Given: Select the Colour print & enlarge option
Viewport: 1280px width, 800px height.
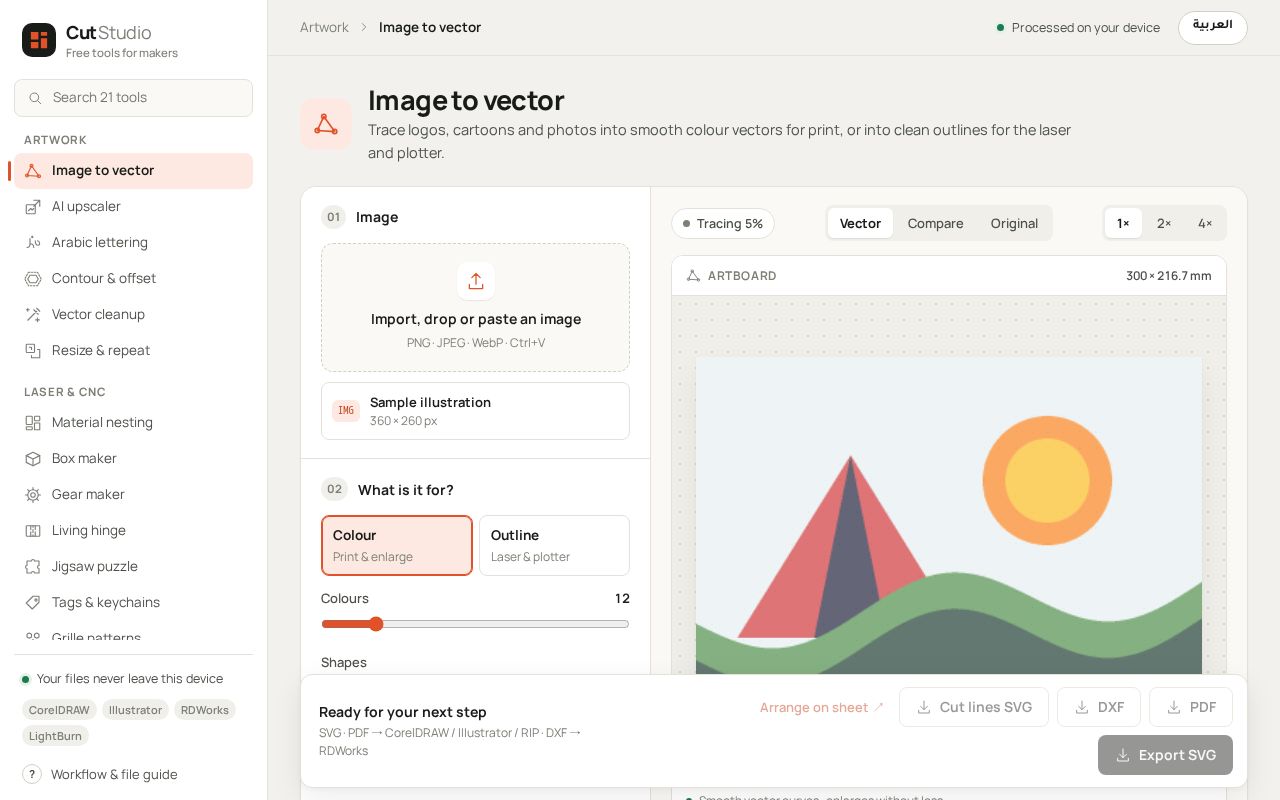Looking at the screenshot, I should click(397, 545).
